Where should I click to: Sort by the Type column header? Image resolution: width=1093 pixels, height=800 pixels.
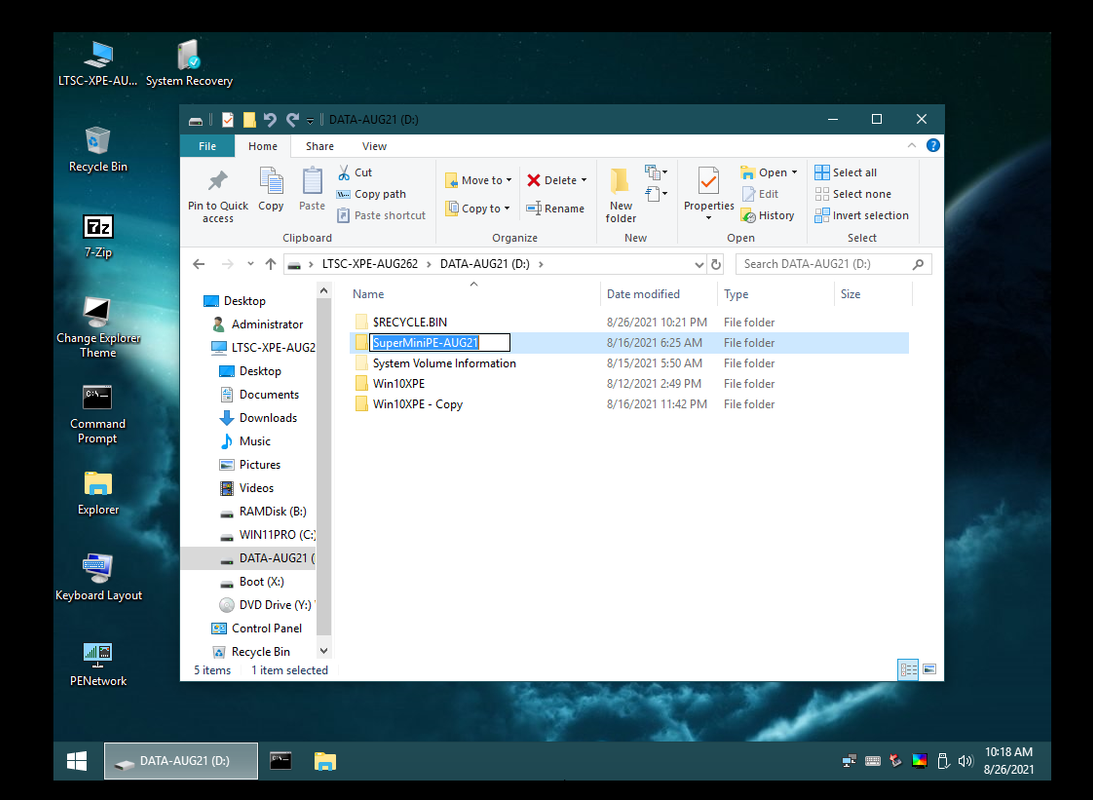(x=775, y=294)
